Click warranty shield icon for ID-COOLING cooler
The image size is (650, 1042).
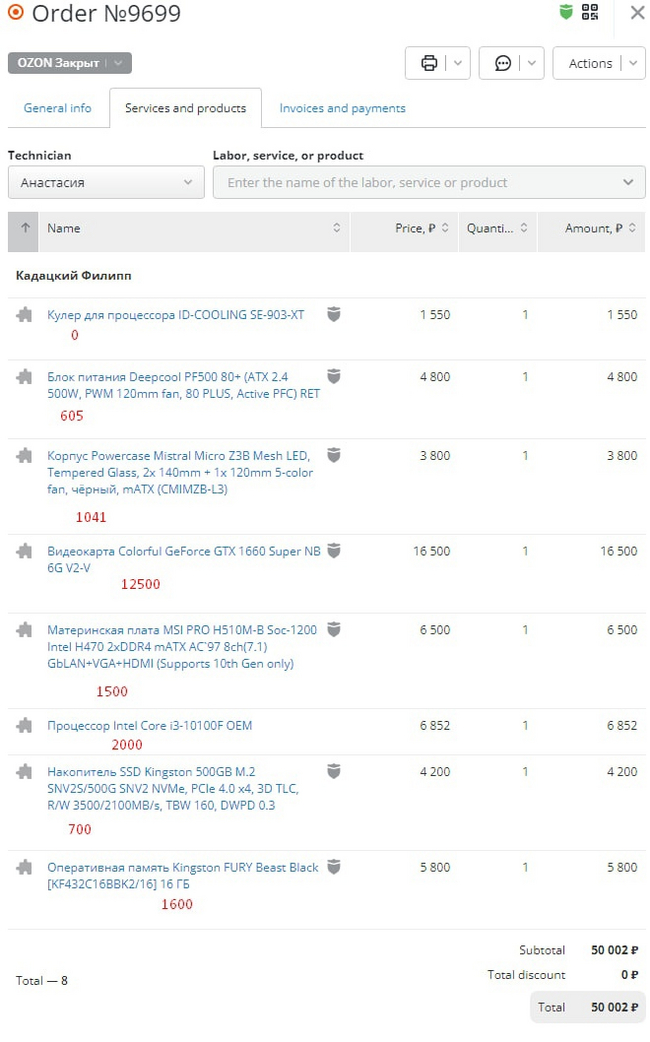334,315
